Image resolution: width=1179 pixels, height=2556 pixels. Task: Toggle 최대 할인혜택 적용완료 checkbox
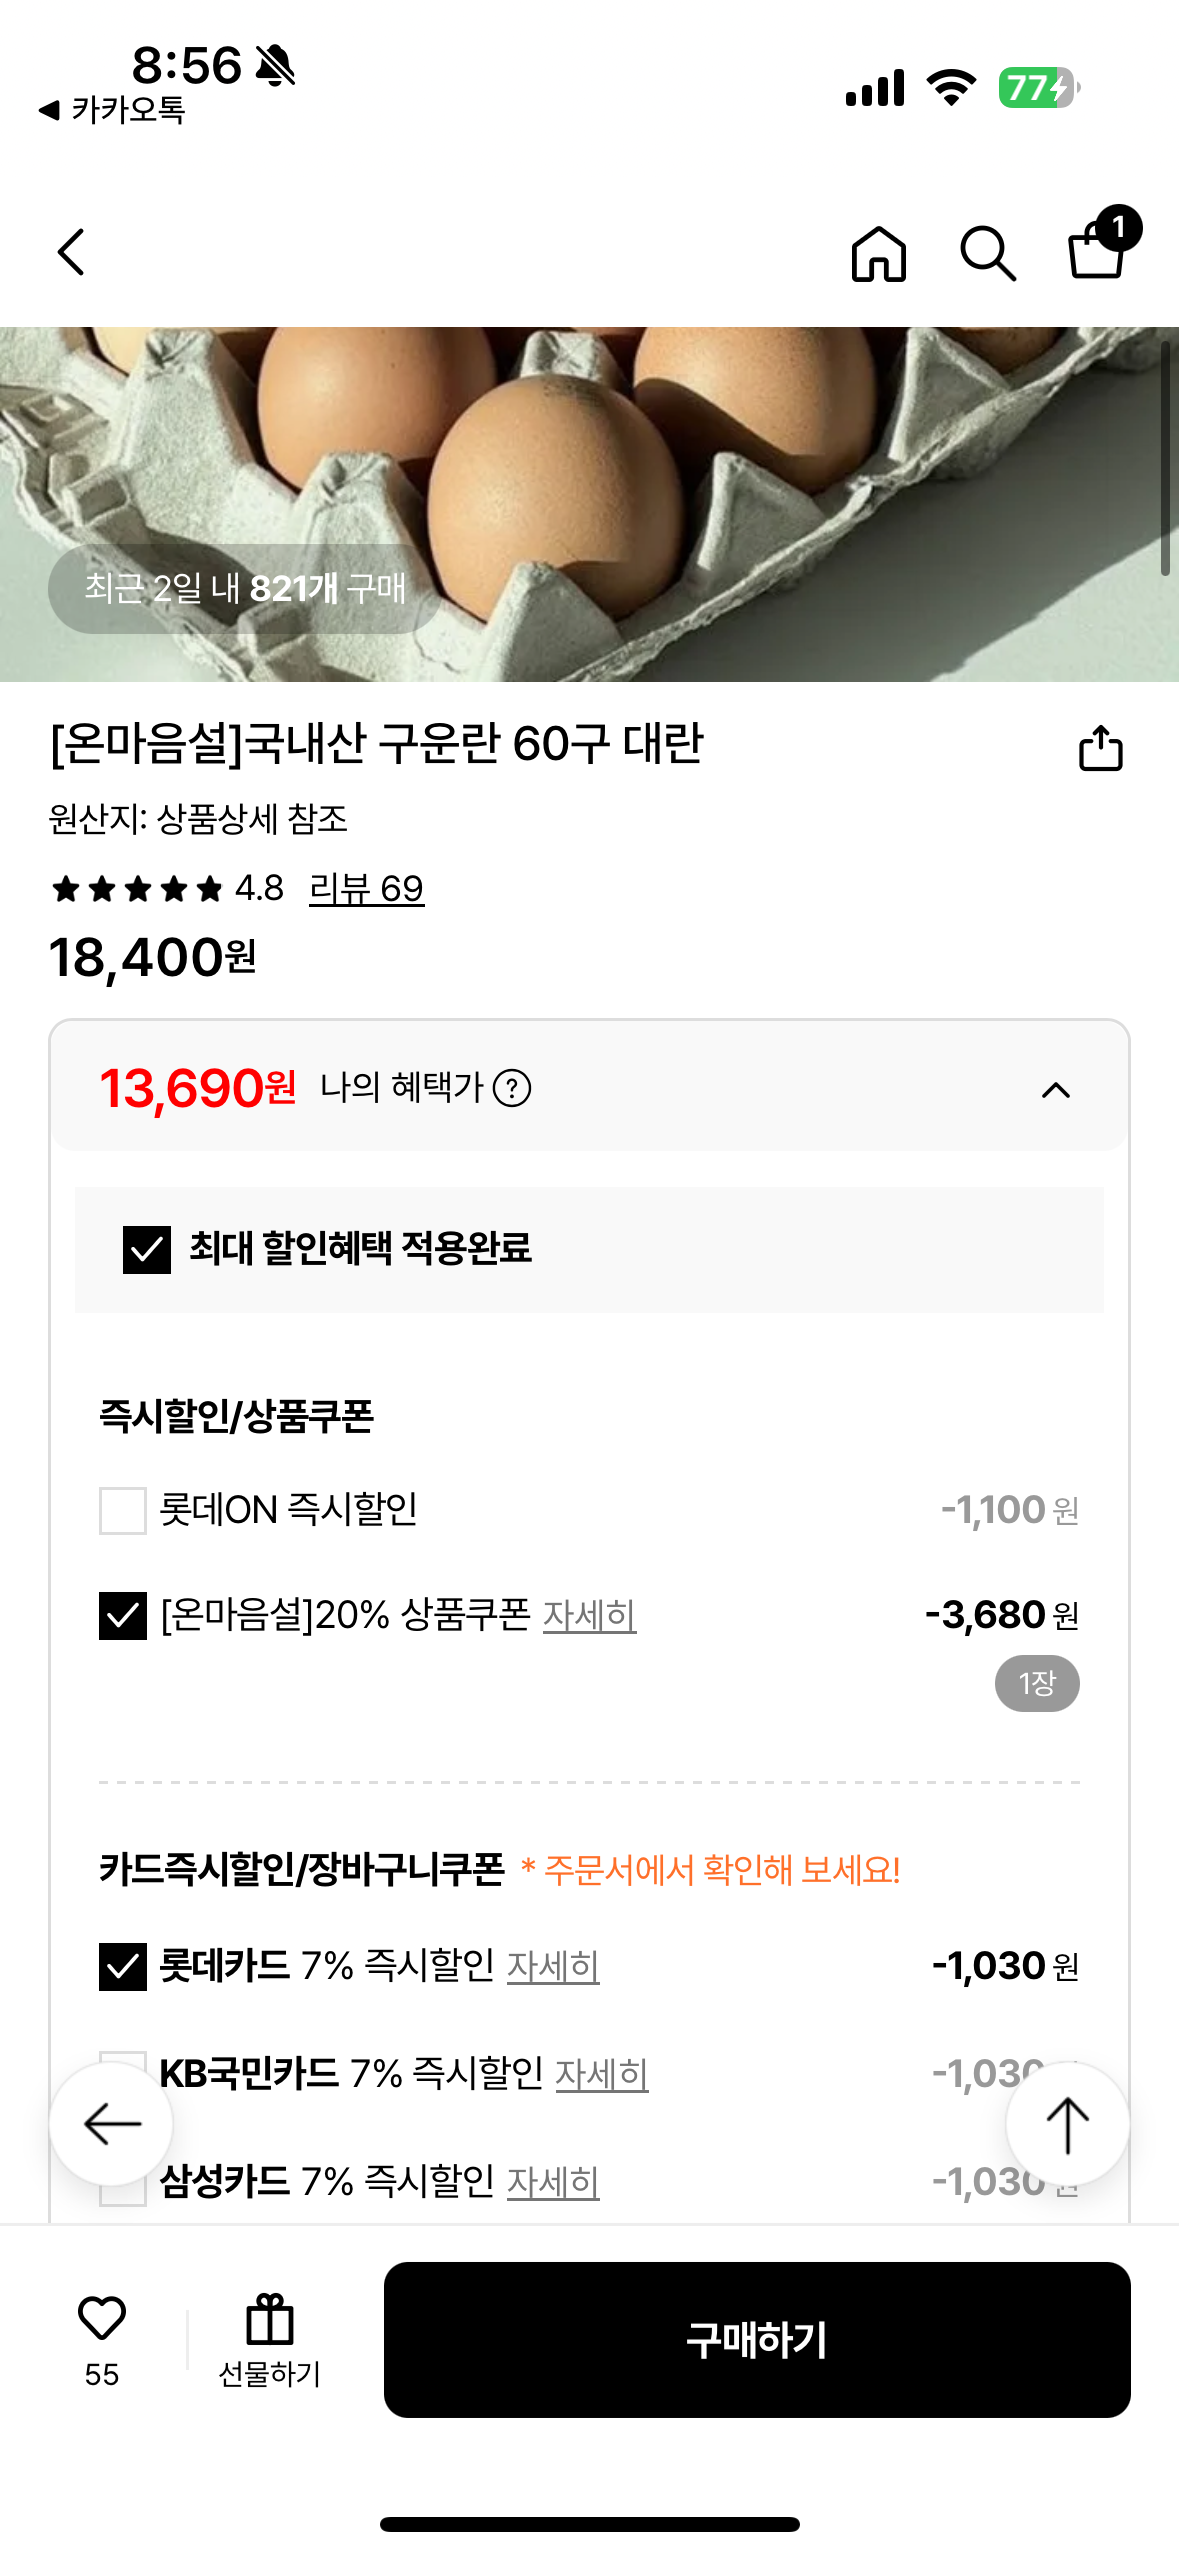(147, 1249)
